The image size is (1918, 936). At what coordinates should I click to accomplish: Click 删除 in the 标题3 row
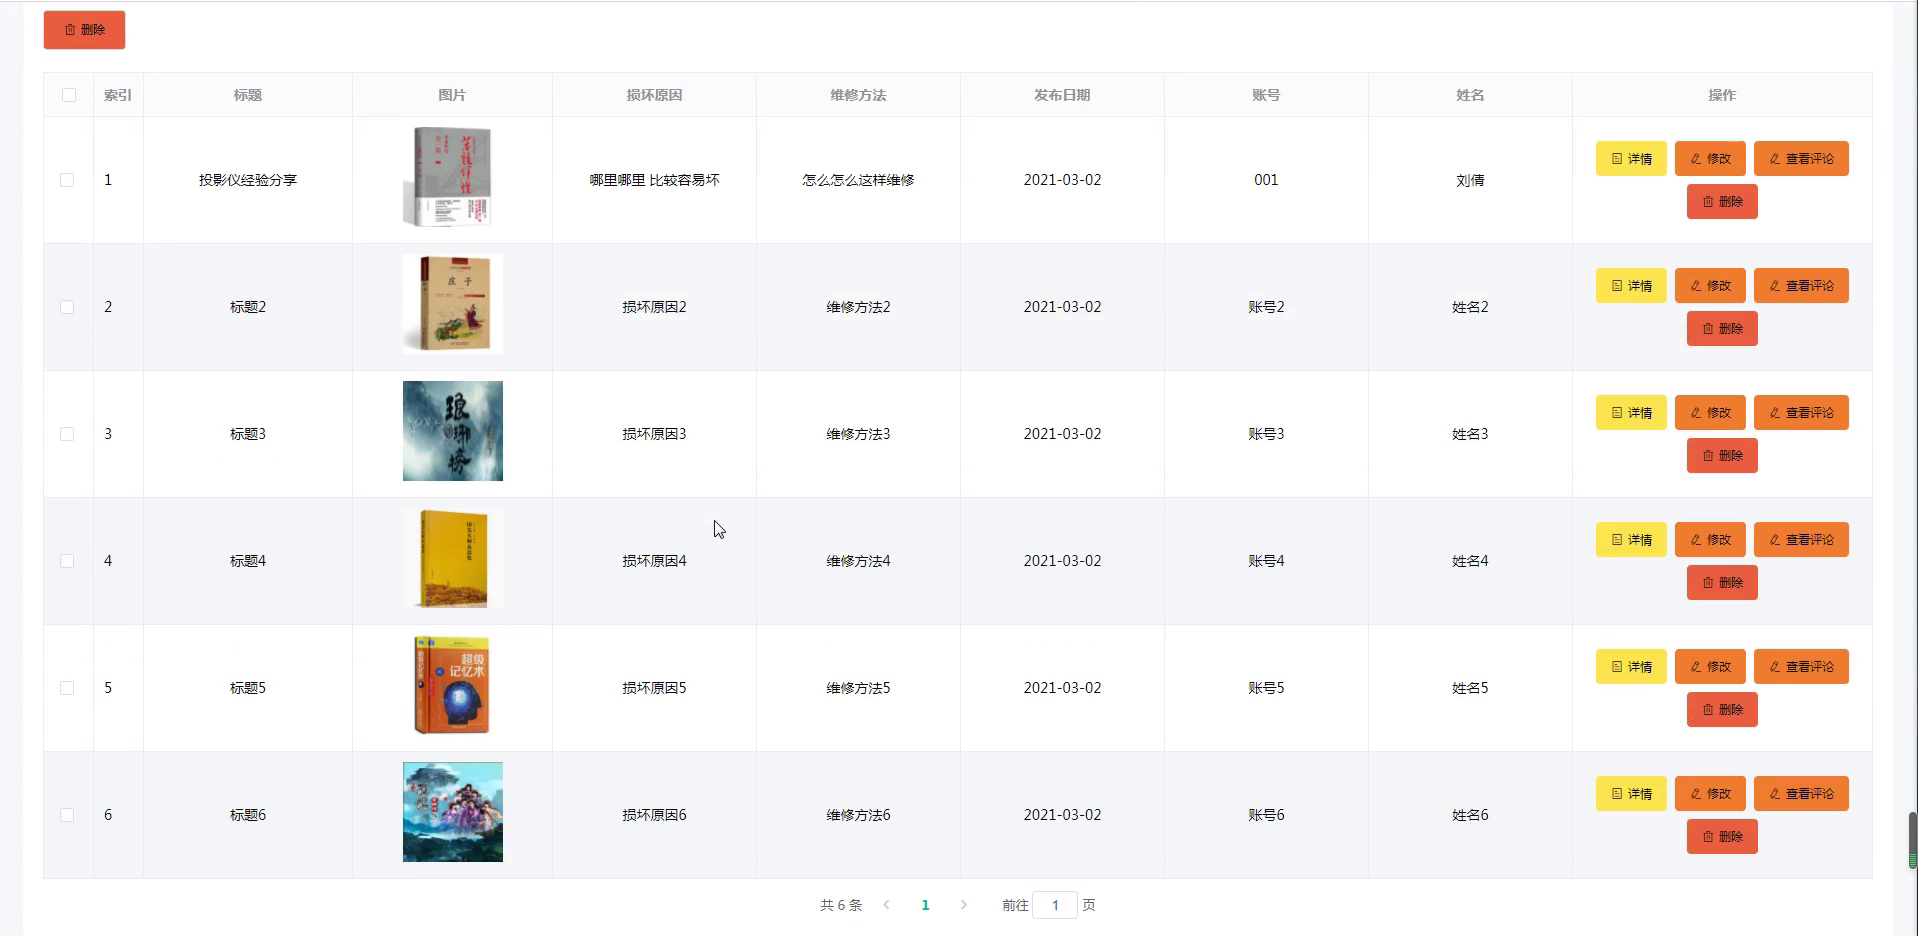click(x=1722, y=456)
